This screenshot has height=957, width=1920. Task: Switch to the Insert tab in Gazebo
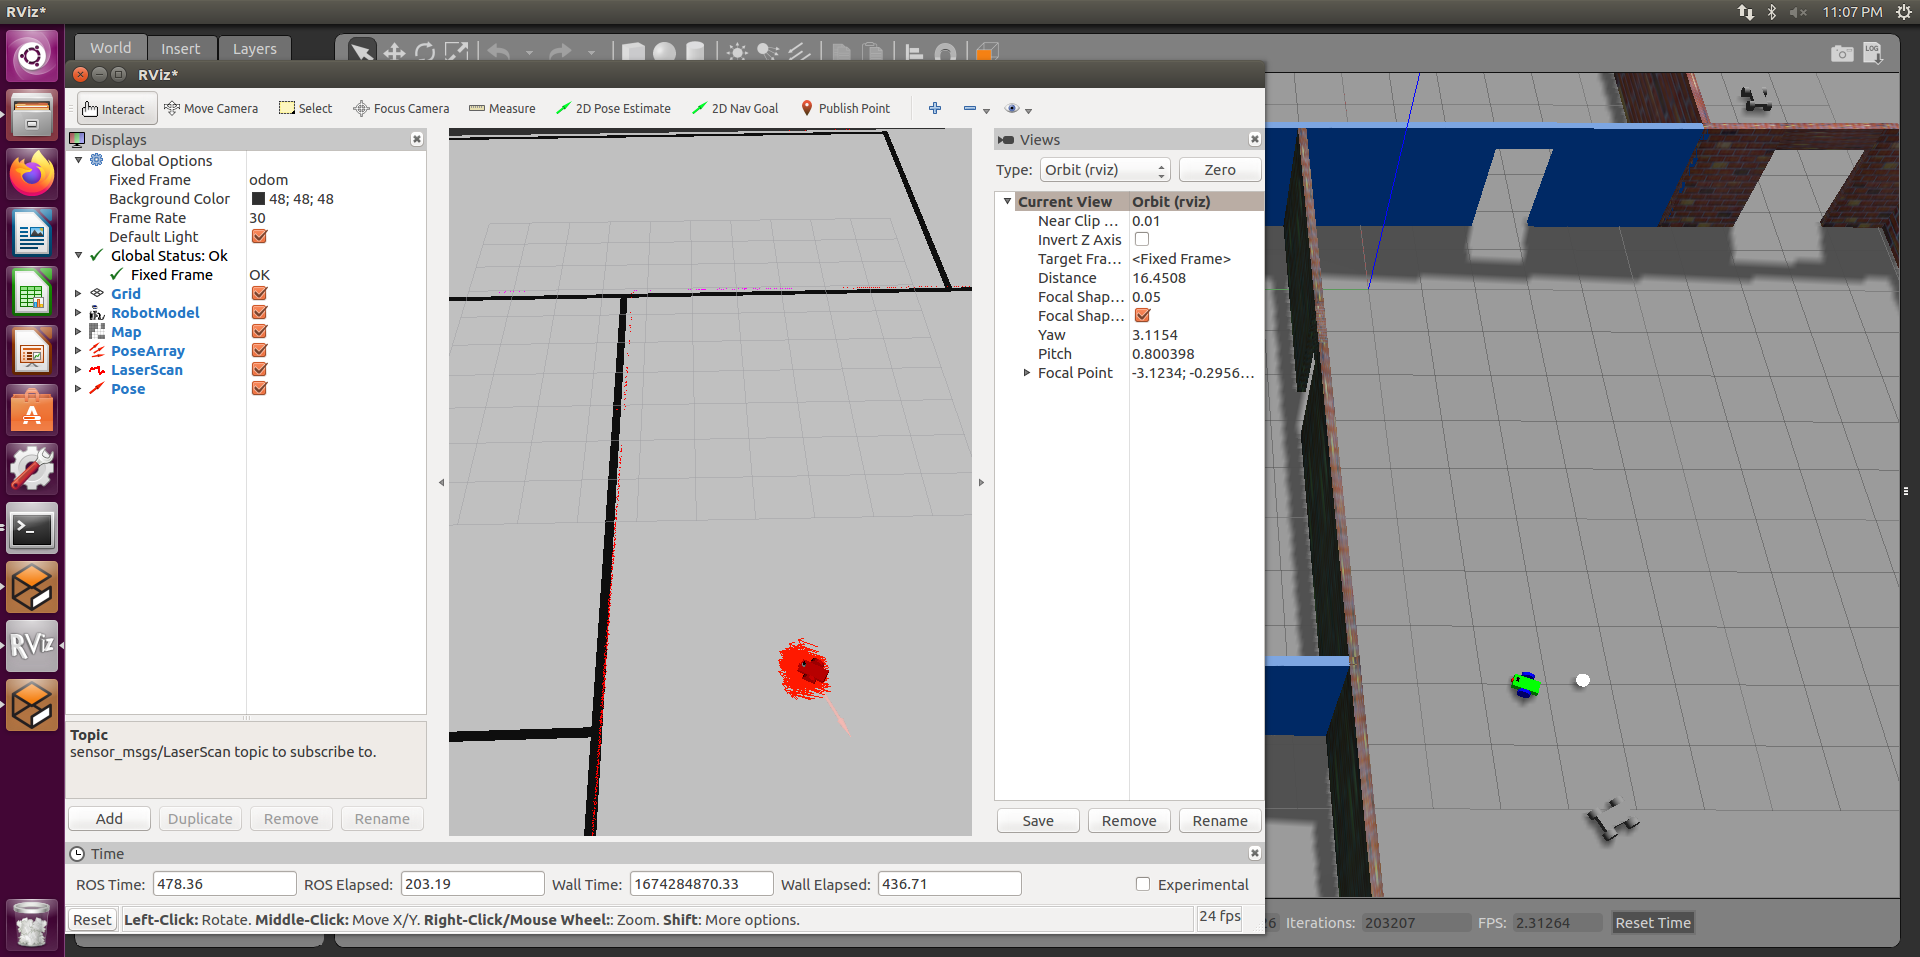(181, 47)
